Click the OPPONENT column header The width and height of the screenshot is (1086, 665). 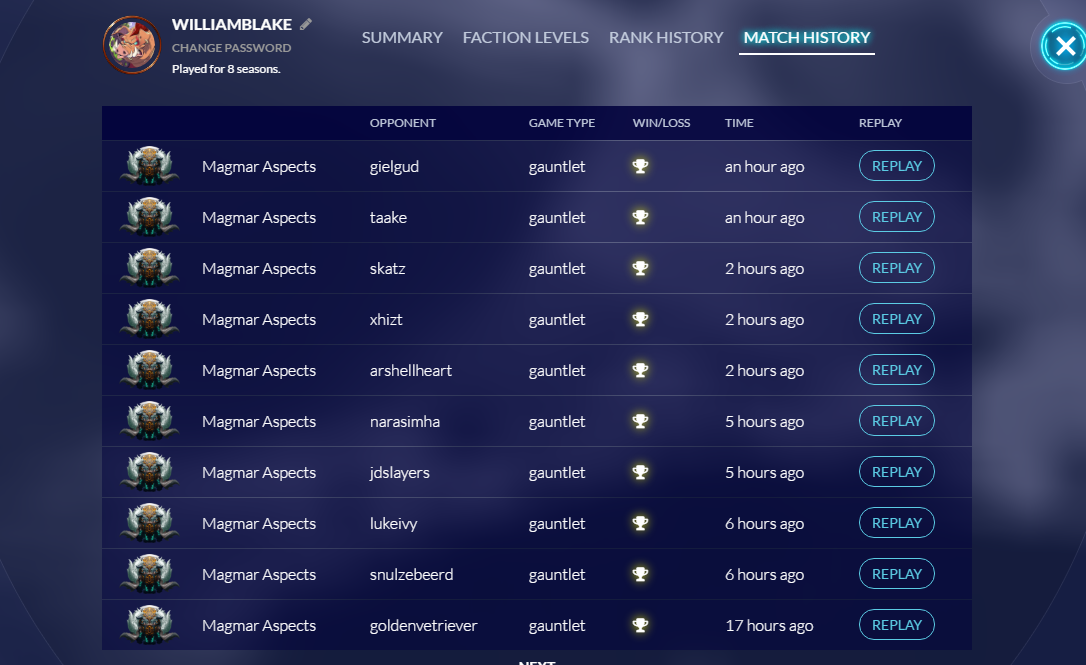pos(402,123)
